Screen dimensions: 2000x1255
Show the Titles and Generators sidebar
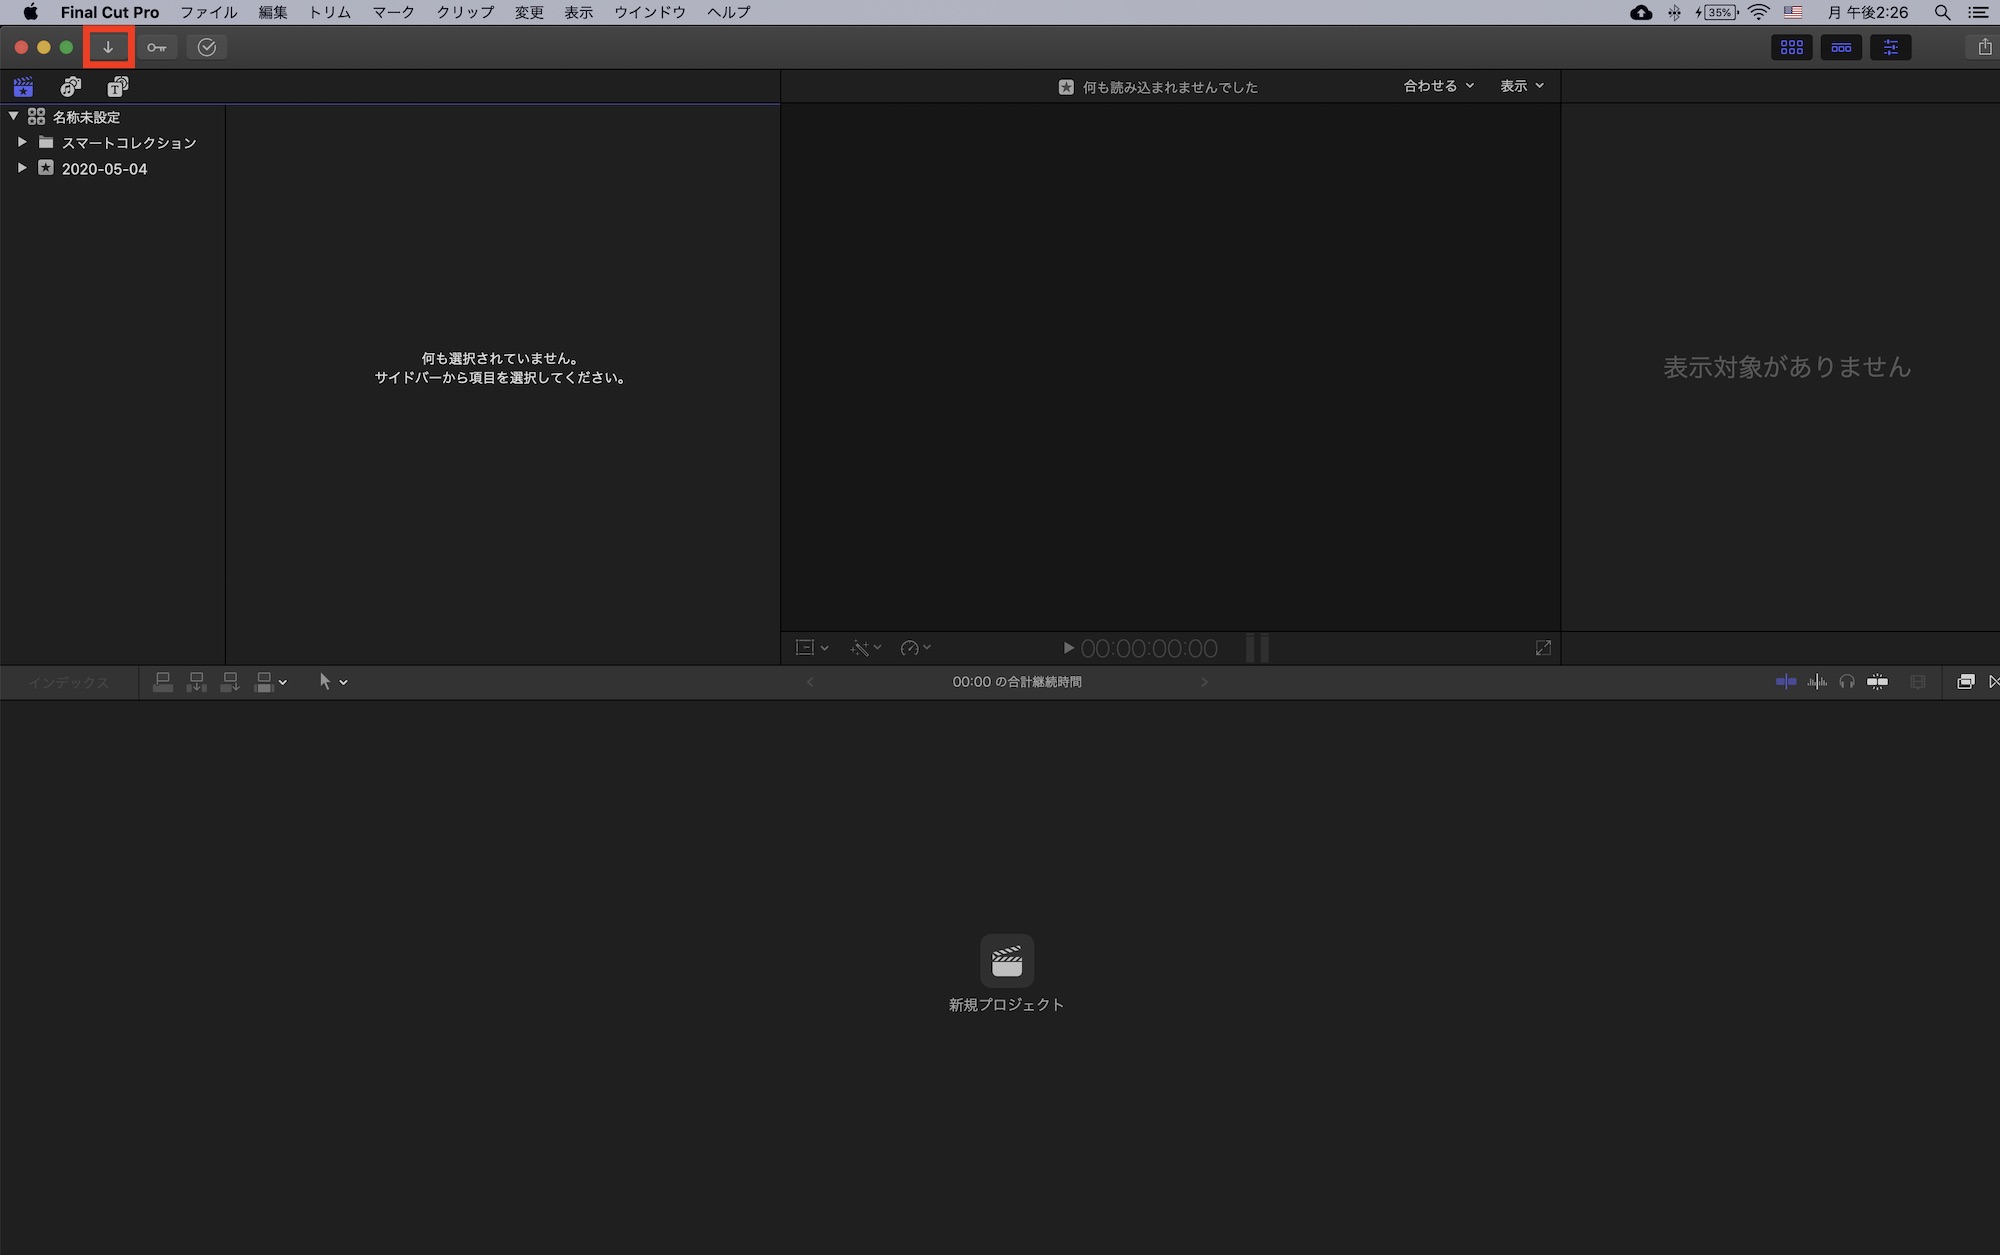coord(118,87)
